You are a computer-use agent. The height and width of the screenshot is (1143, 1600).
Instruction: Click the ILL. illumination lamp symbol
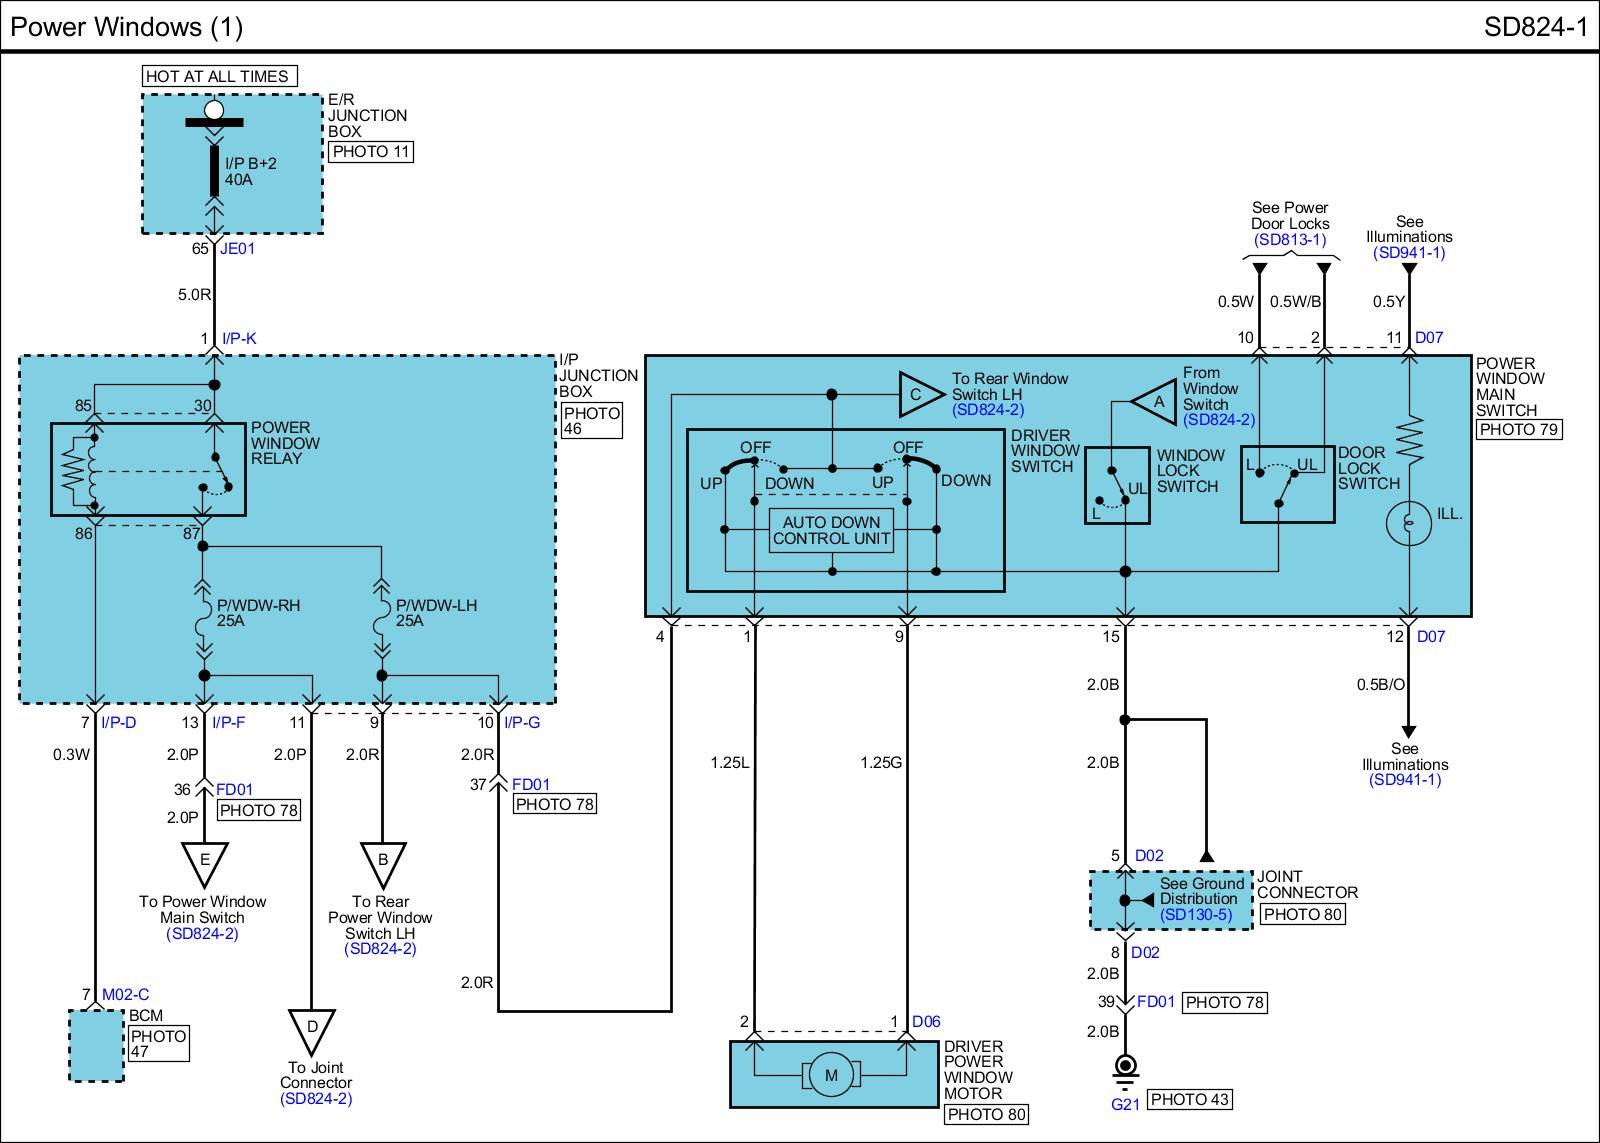(1408, 523)
